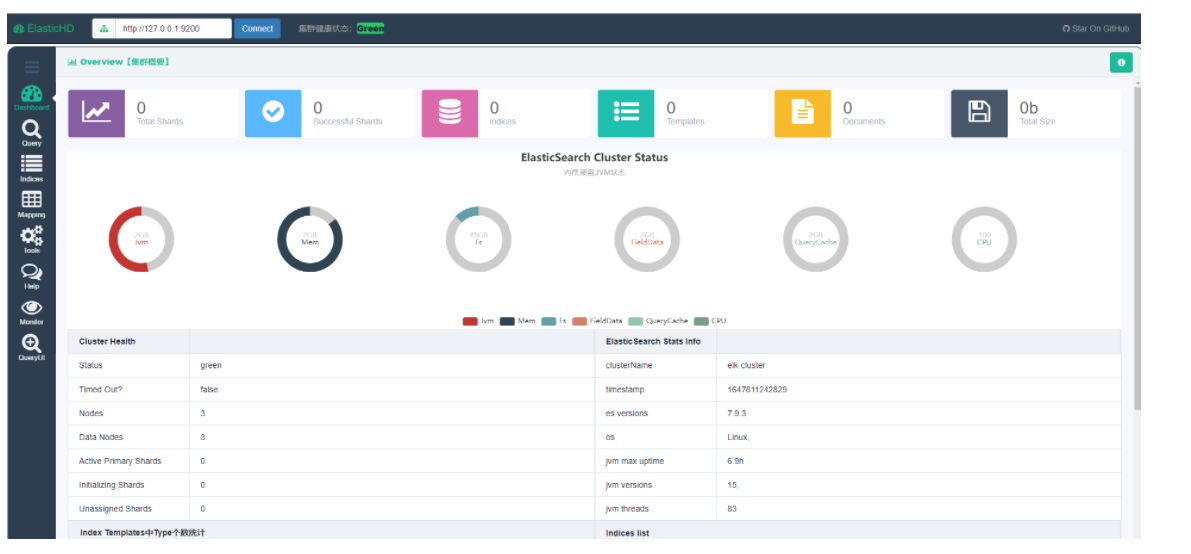Click the Initializing Shards label
Screen dimensions: 1191x554
coord(112,485)
